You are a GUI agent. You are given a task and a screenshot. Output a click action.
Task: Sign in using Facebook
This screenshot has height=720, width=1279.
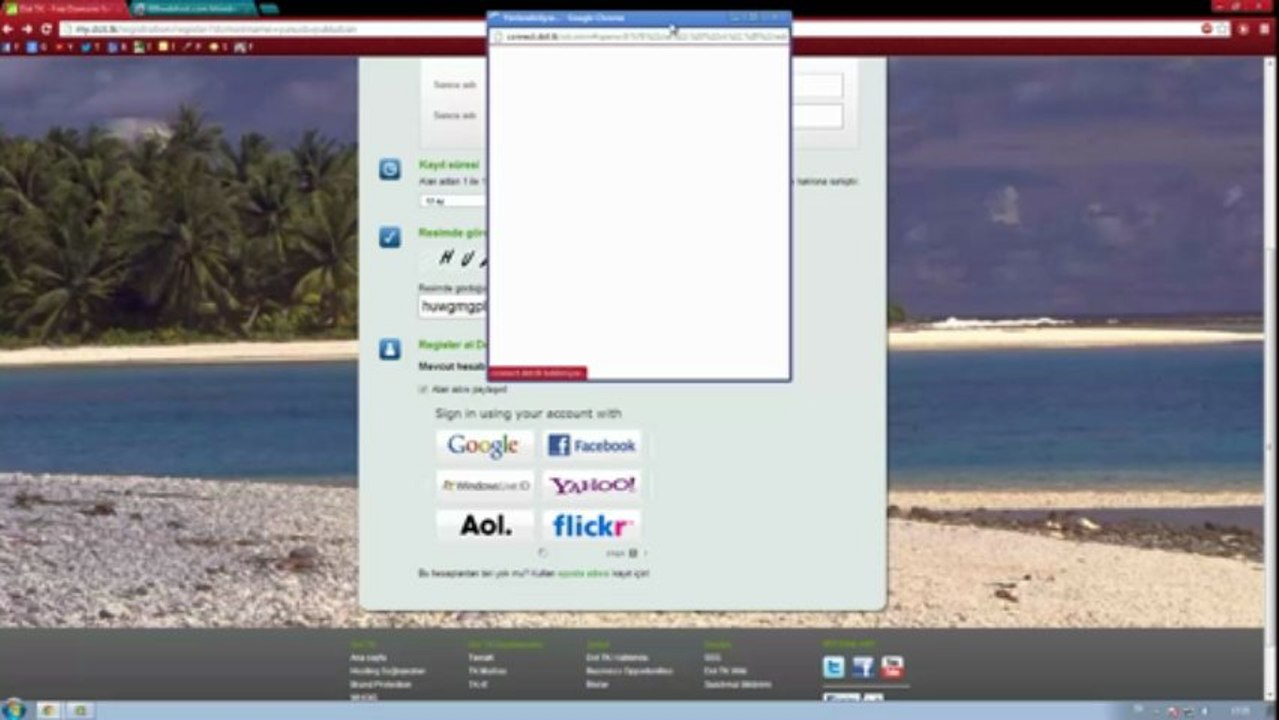click(592, 445)
